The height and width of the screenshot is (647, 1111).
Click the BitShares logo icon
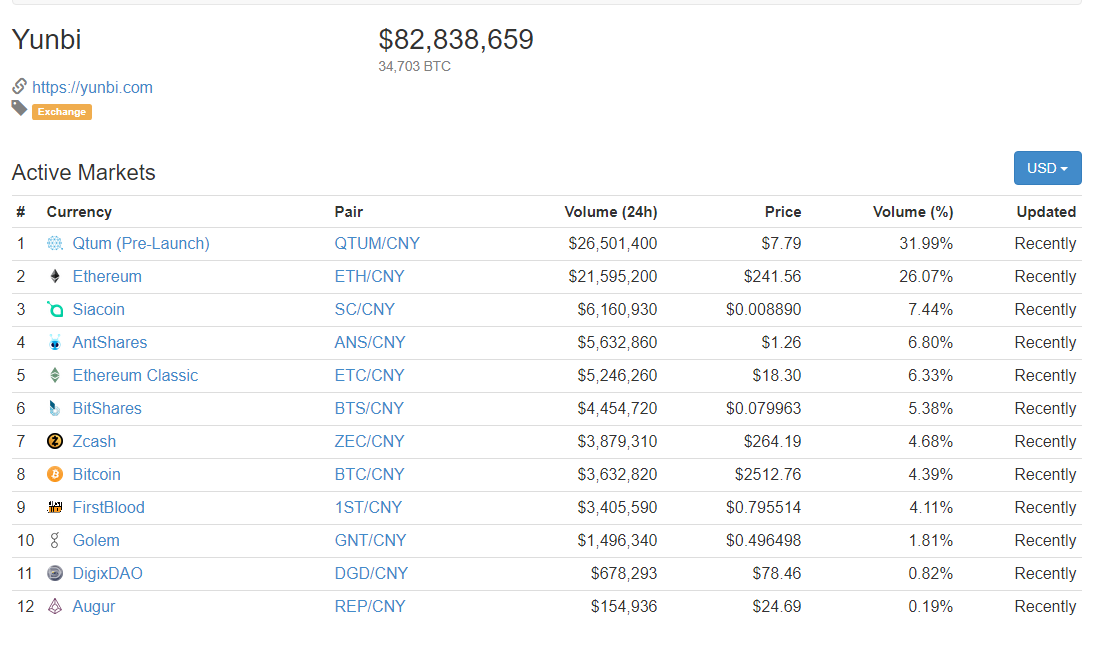pyautogui.click(x=55, y=408)
